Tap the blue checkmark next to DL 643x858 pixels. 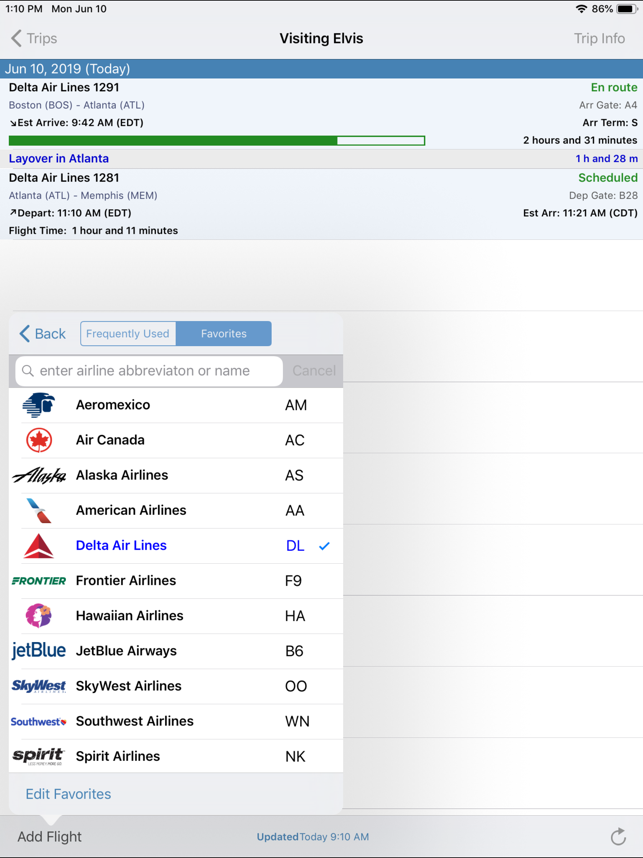tap(325, 546)
